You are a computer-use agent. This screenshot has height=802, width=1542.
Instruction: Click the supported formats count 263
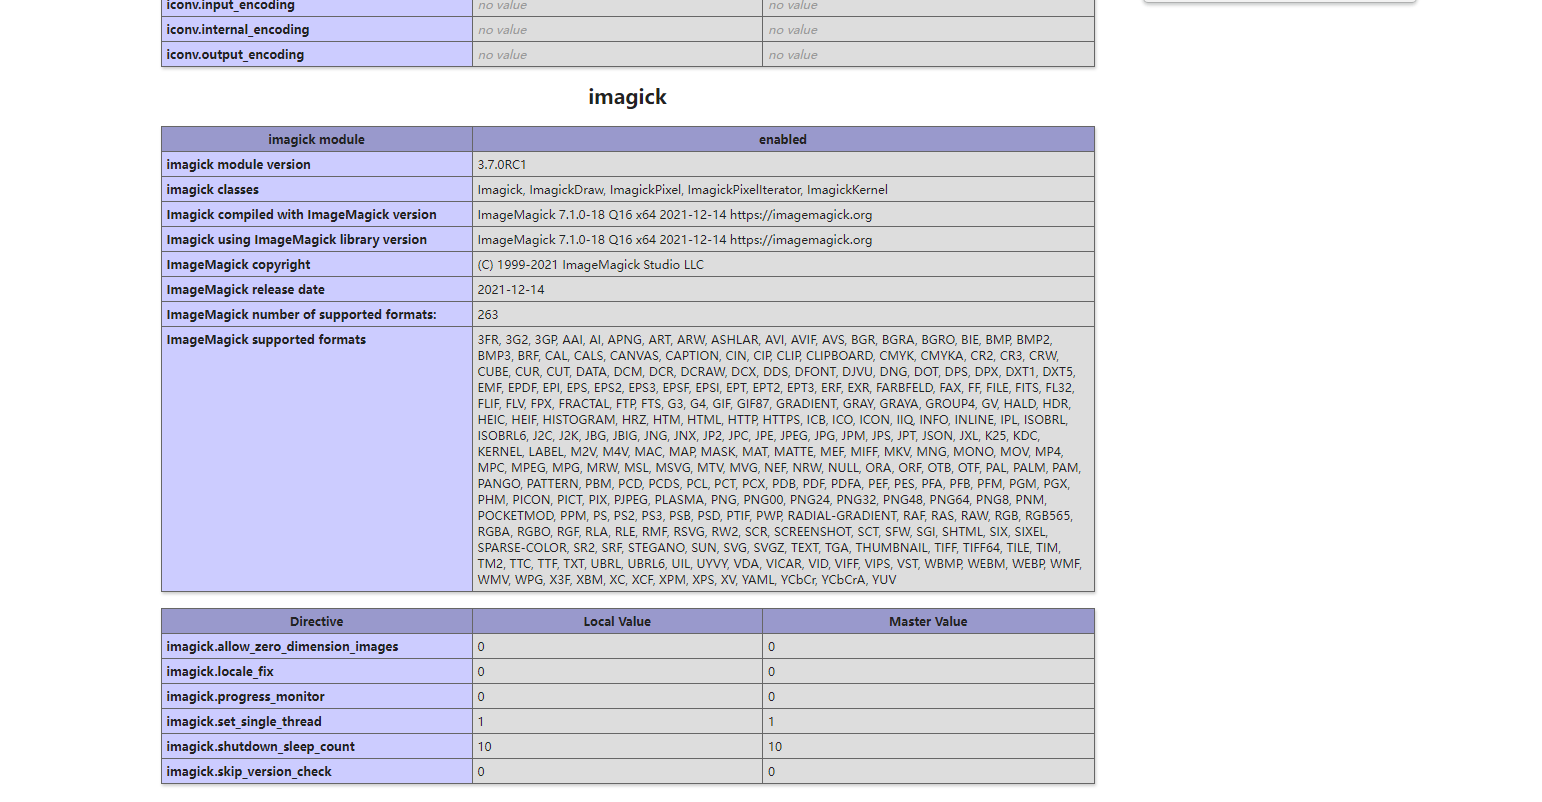click(488, 315)
